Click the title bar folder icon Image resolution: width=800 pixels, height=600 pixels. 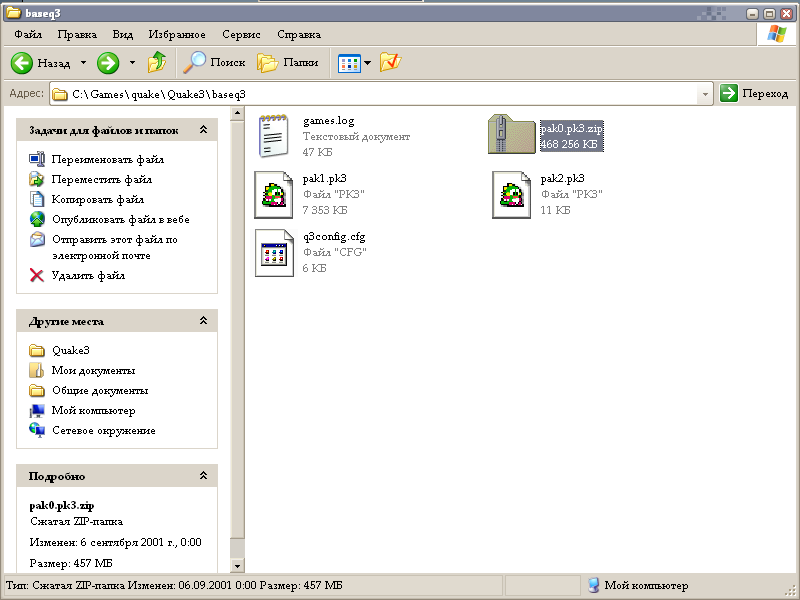13,12
